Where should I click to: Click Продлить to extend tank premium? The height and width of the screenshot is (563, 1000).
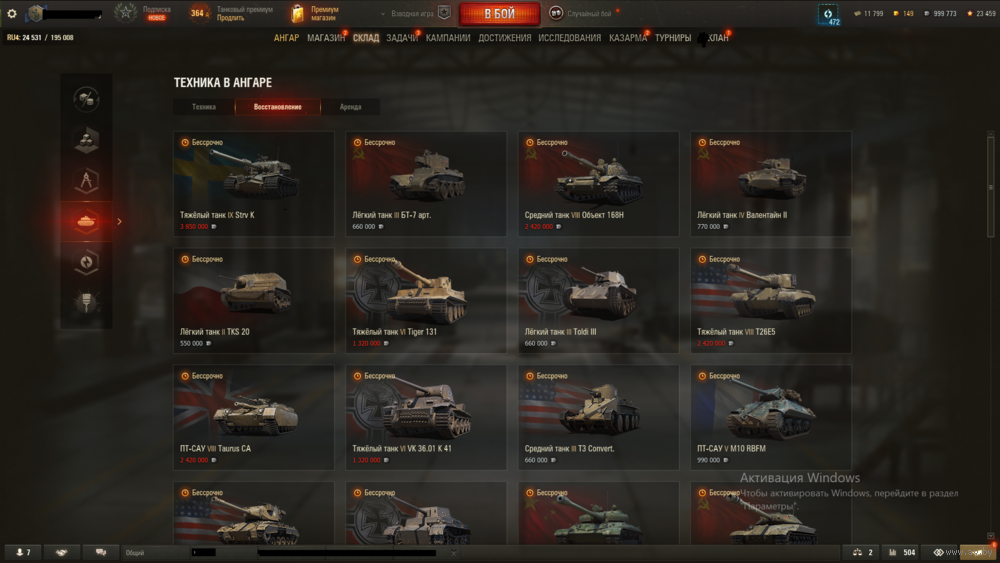click(x=230, y=18)
